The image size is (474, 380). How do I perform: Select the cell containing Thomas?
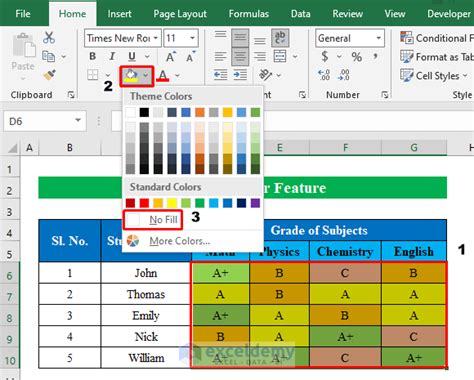click(x=146, y=294)
